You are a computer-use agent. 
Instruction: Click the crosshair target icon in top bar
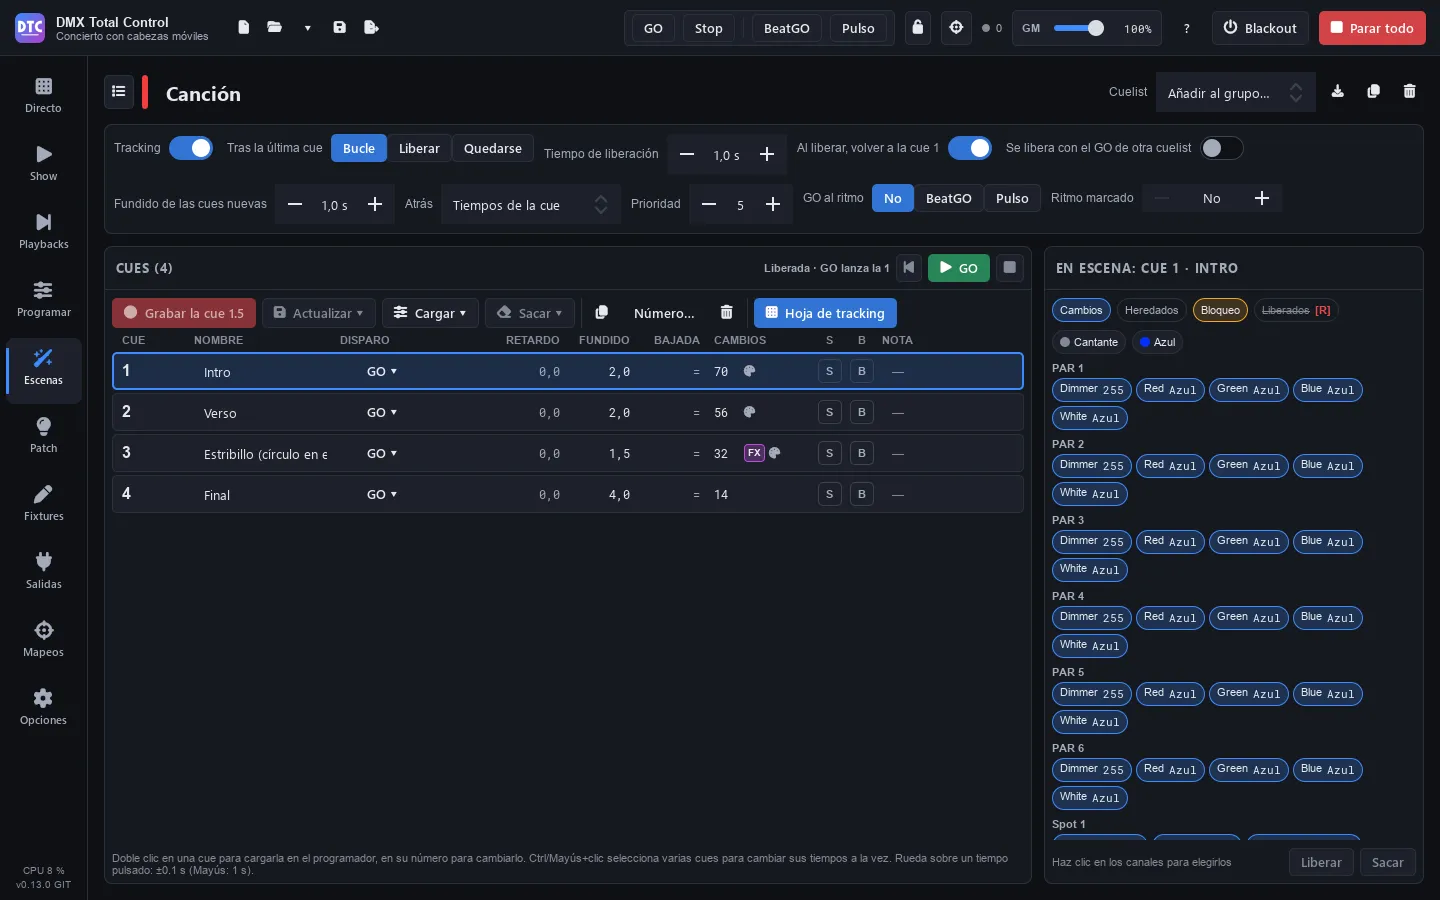(956, 28)
